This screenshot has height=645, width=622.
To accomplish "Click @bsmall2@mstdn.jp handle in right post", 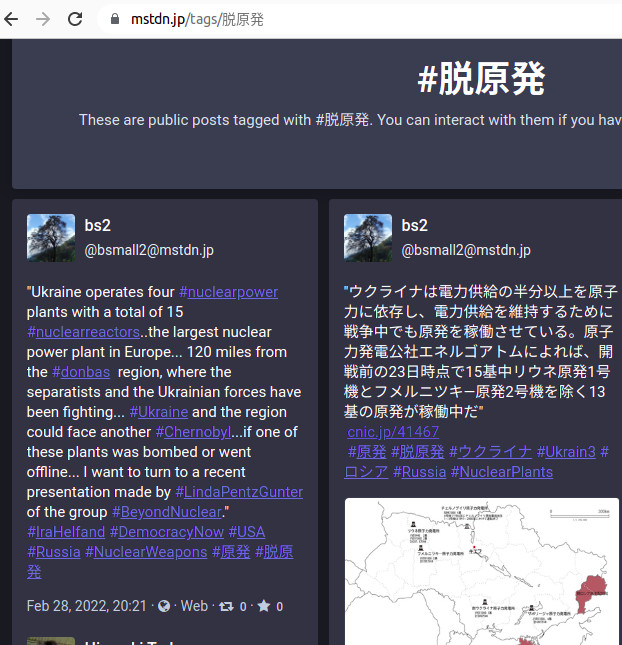I will [466, 250].
